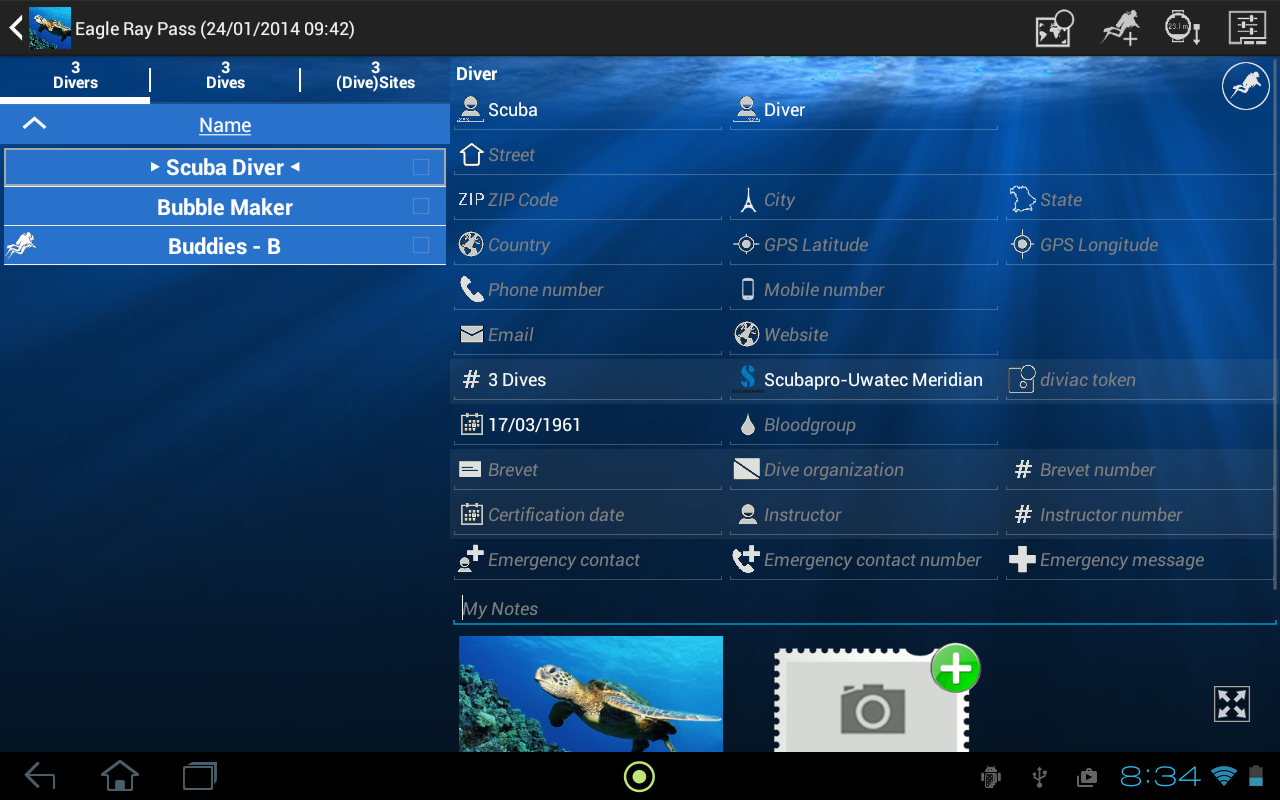1280x800 pixels.
Task: Tap the My Notes text field
Action: pos(865,608)
